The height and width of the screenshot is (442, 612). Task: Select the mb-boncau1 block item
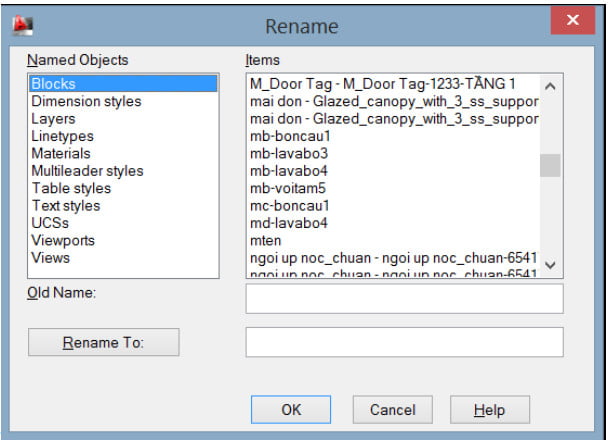click(x=288, y=136)
